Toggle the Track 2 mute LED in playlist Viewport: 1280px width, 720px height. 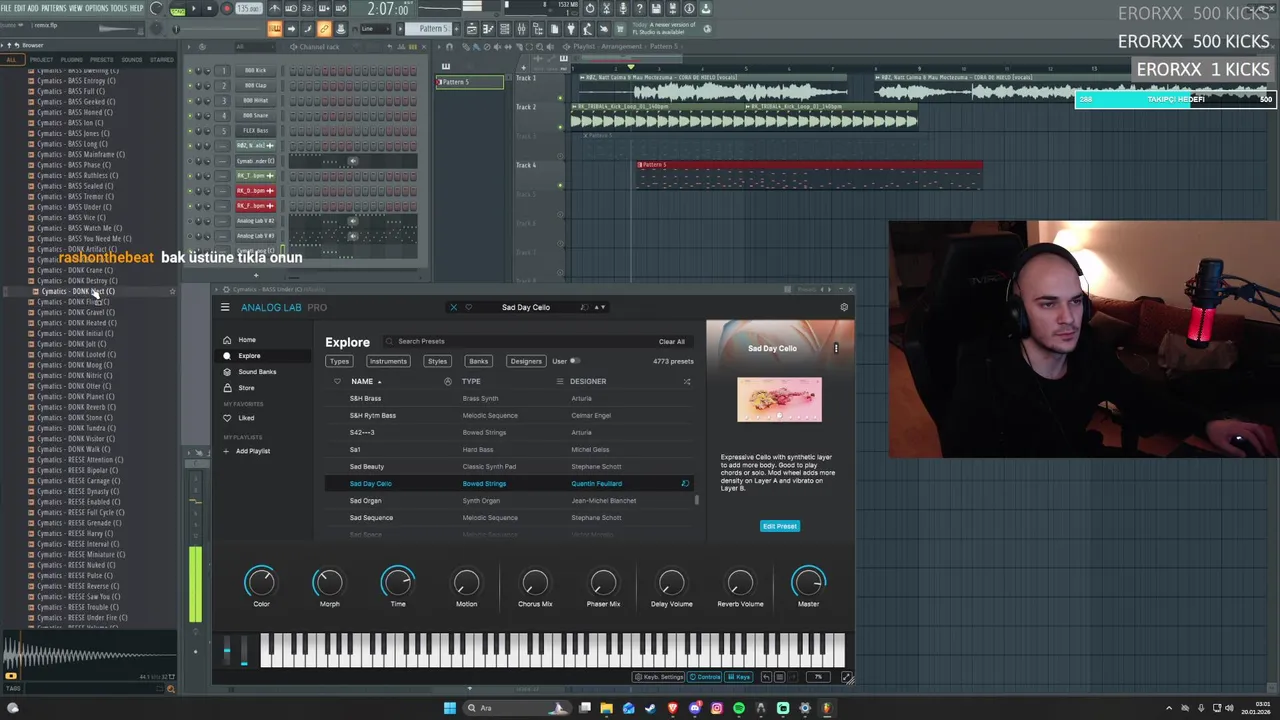(x=560, y=127)
